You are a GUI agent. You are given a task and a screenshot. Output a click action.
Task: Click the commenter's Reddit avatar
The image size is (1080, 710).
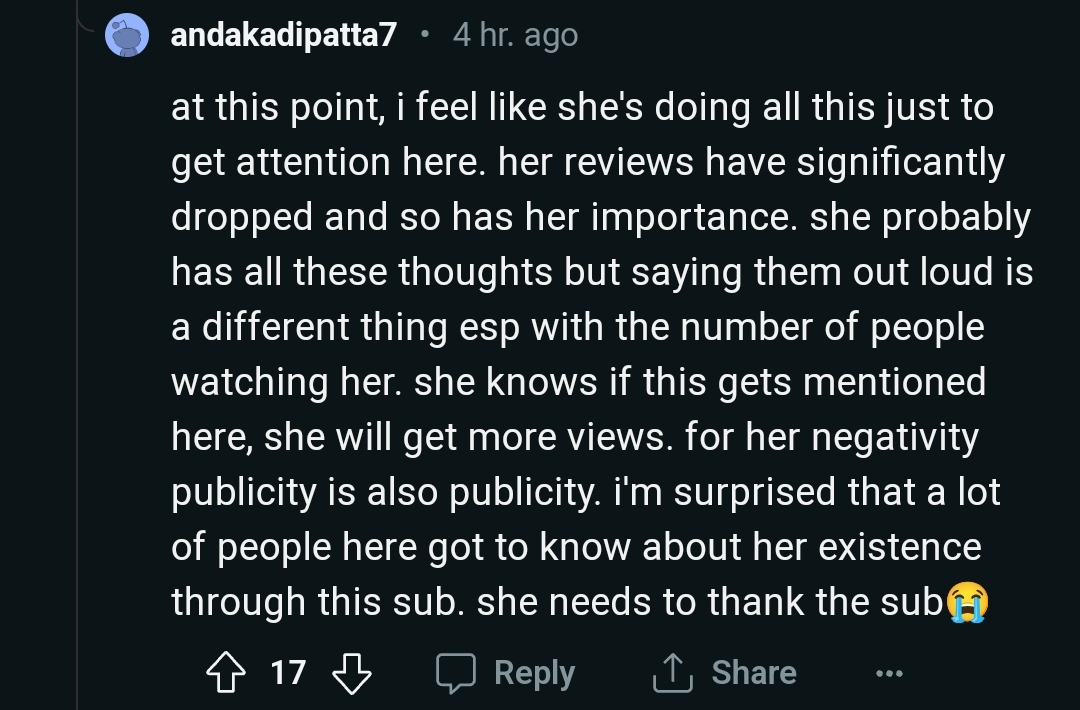click(x=127, y=37)
